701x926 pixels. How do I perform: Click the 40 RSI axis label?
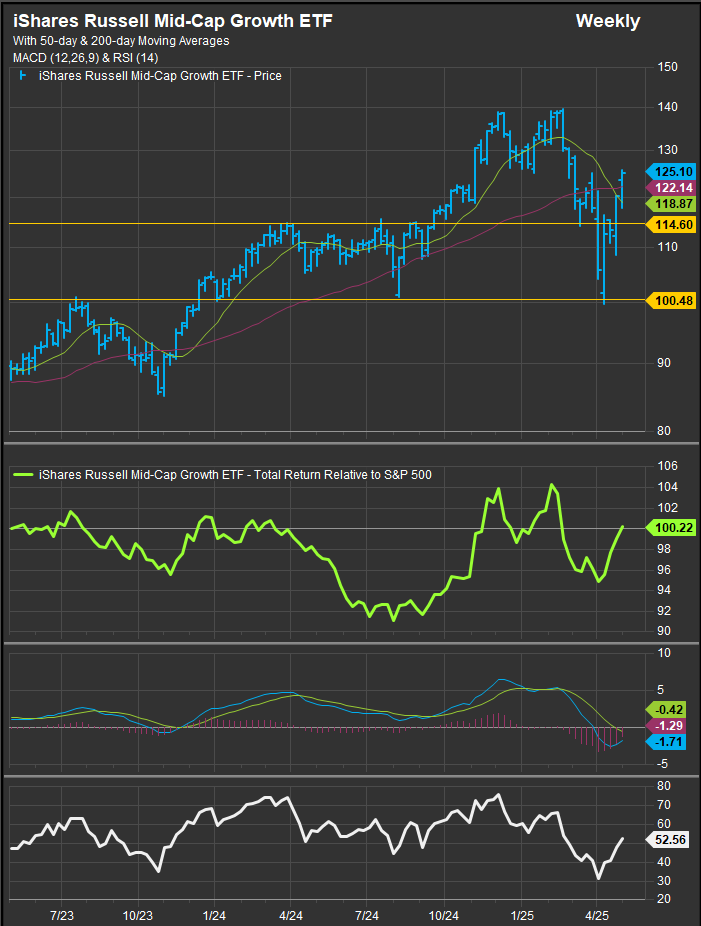click(664, 862)
